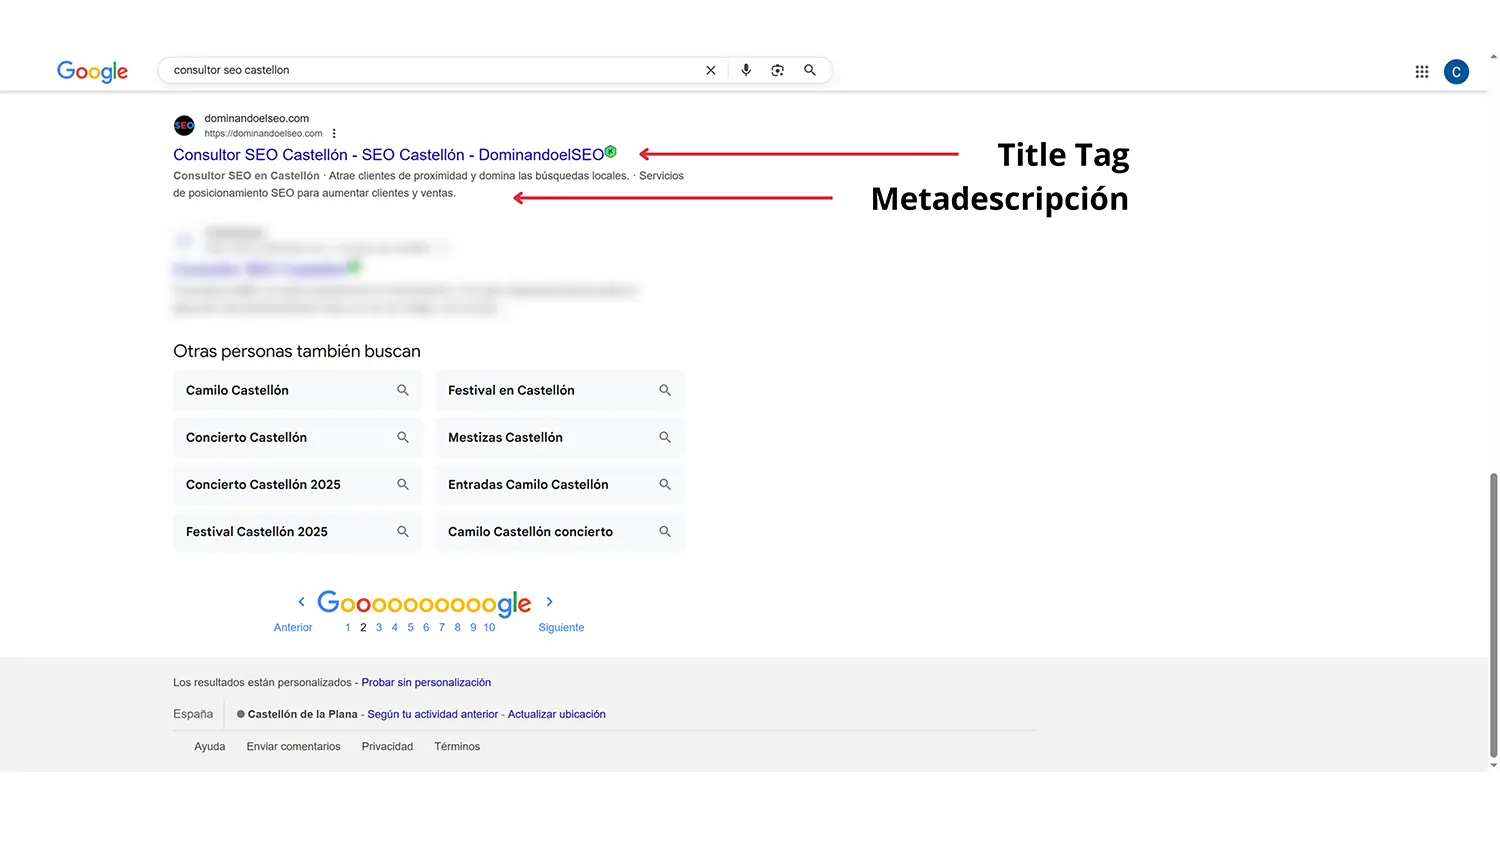Viewport: 1500px width, 844px height.
Task: Open the Google account avatar
Action: click(x=1456, y=71)
